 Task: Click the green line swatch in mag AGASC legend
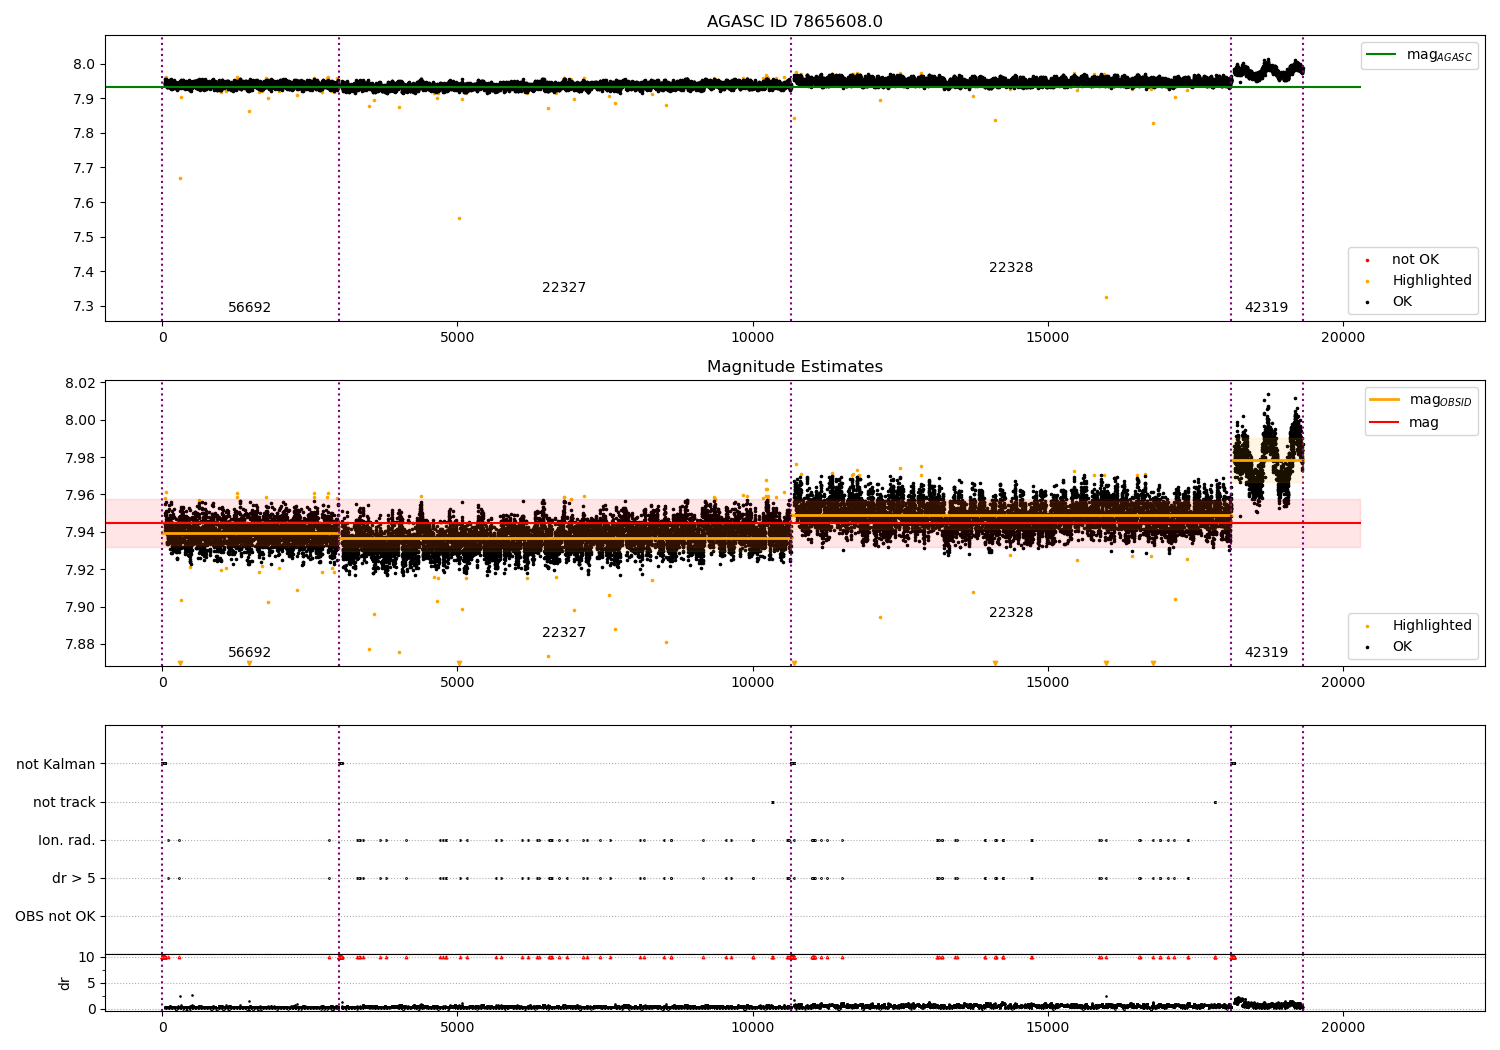tap(1381, 55)
